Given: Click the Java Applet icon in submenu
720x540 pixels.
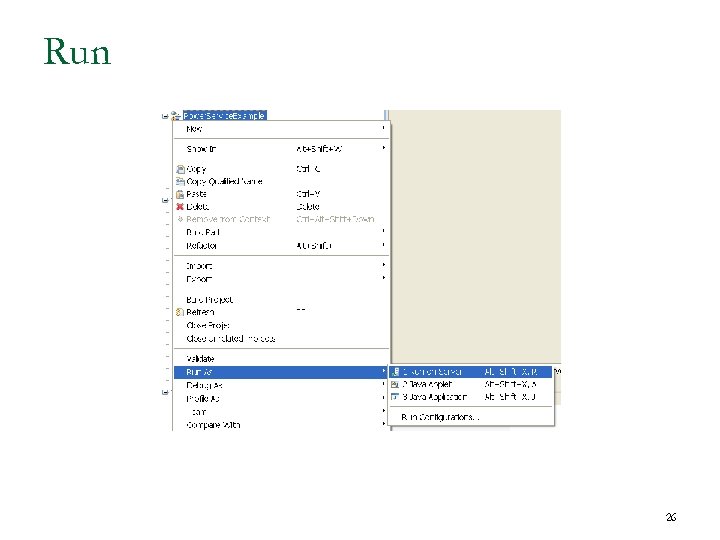Looking at the screenshot, I should pyautogui.click(x=395, y=384).
